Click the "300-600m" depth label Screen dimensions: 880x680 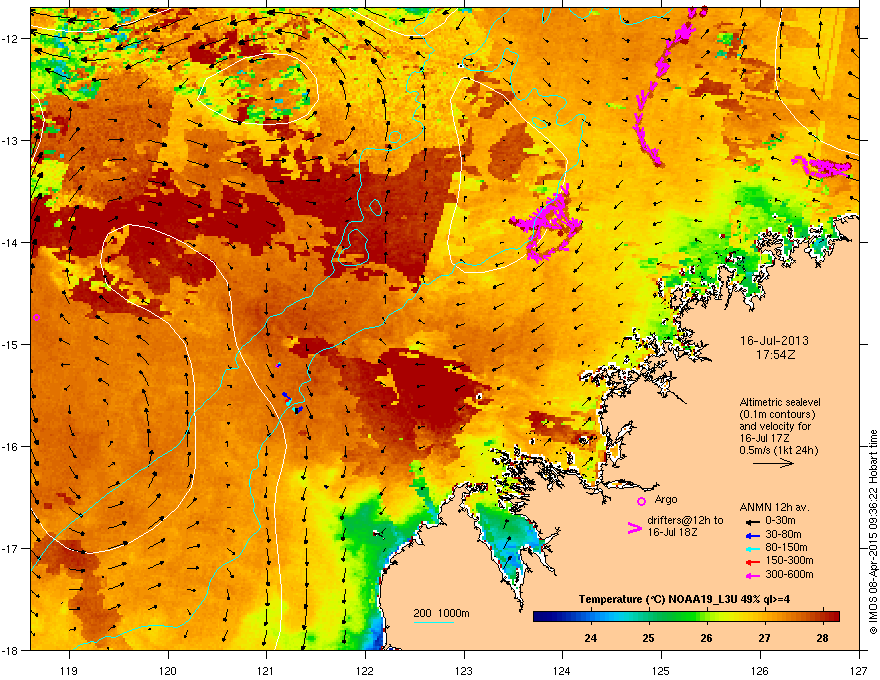click(x=789, y=574)
